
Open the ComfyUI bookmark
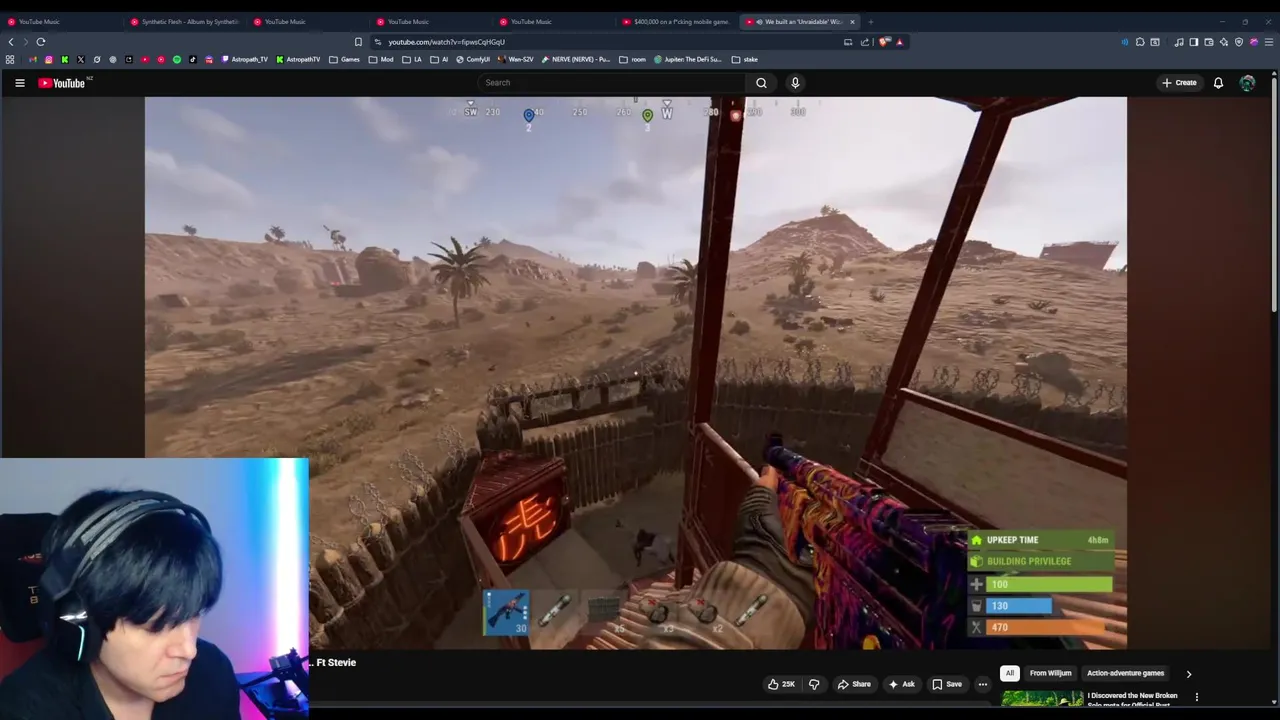(x=473, y=59)
